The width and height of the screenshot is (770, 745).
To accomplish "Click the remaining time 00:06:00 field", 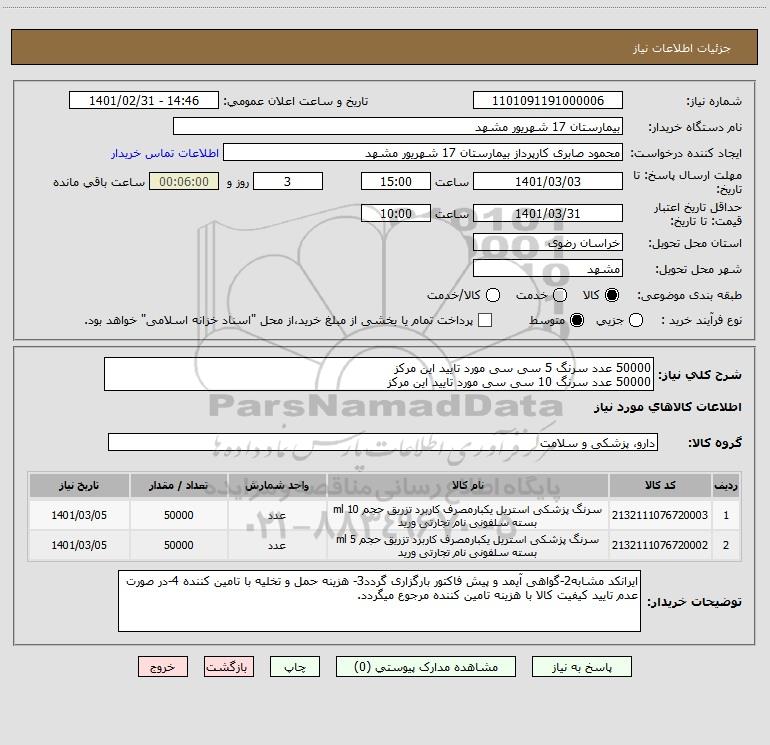I will tap(184, 181).
